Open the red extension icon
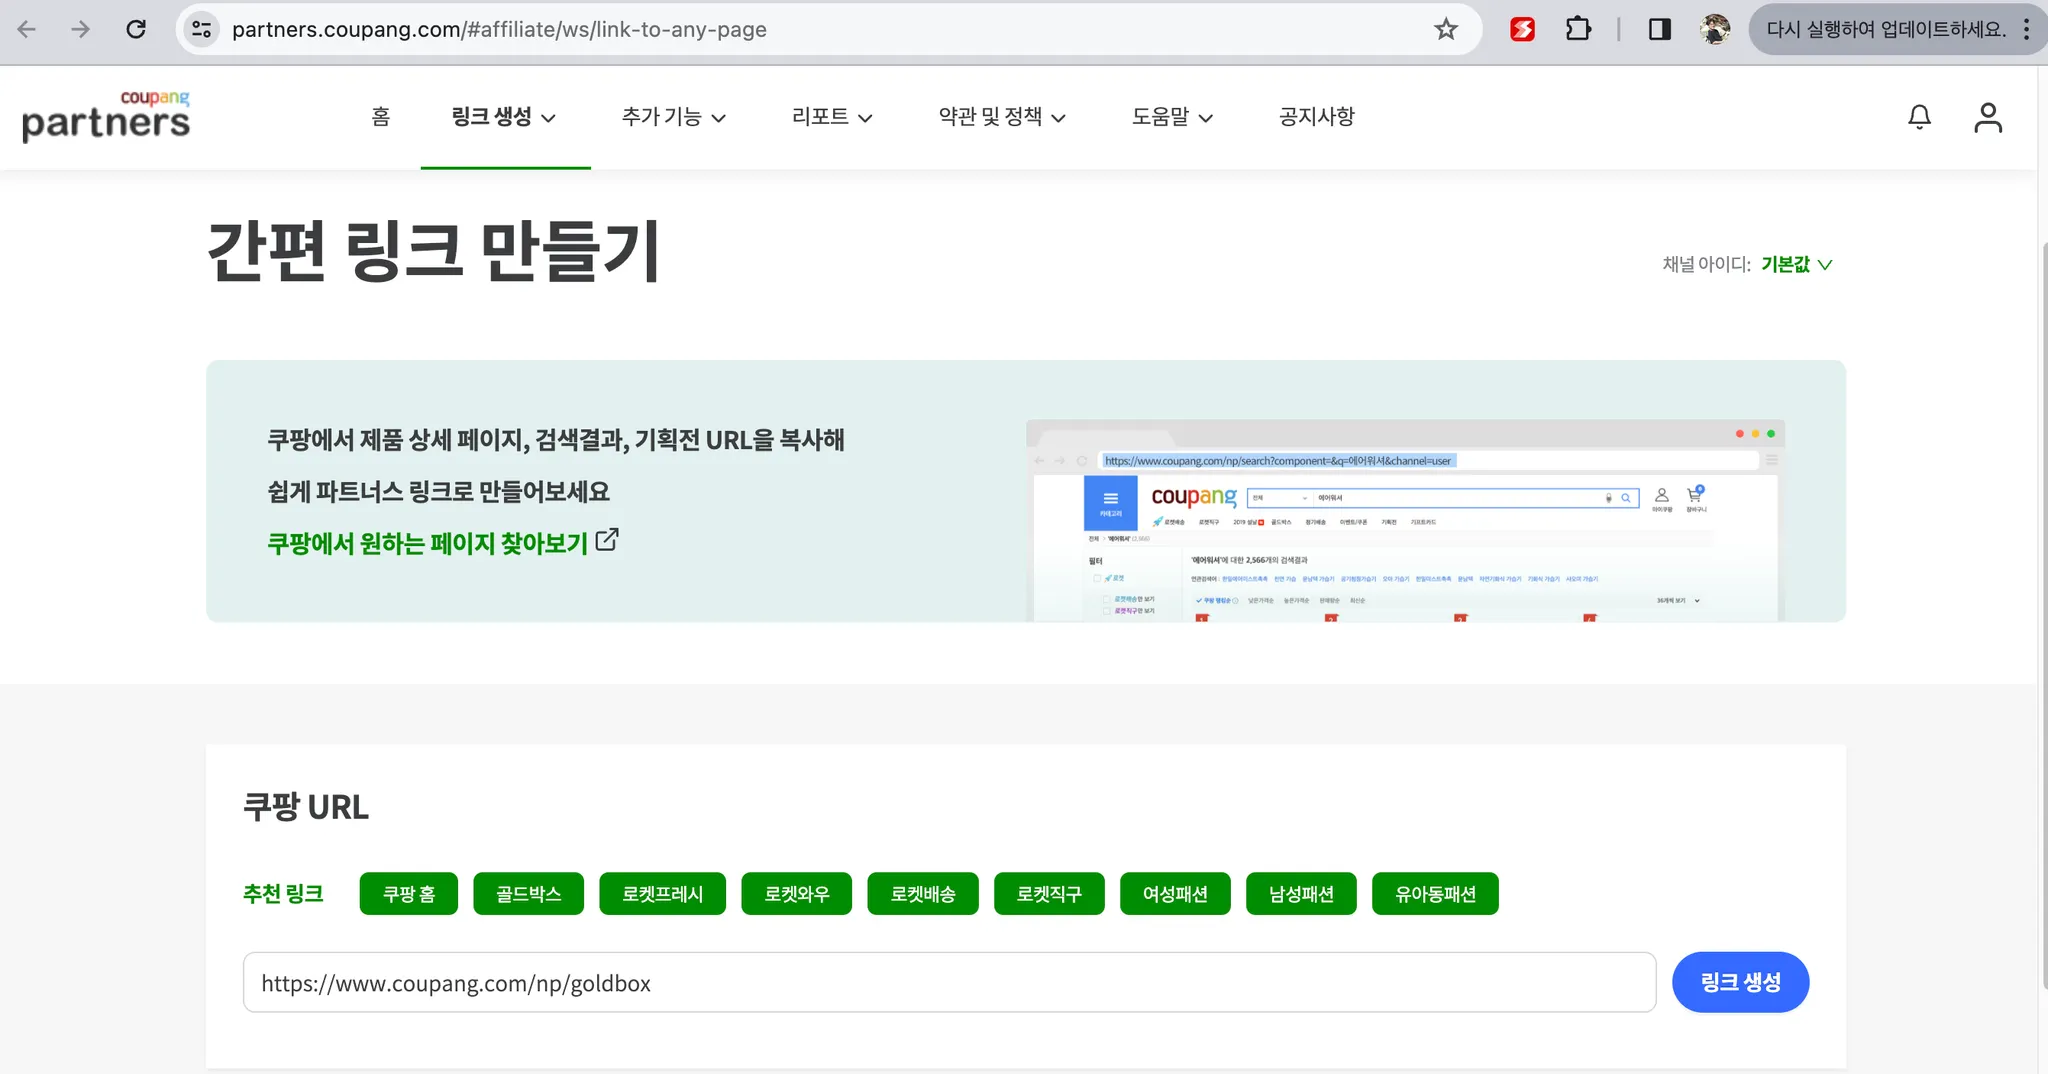 point(1522,29)
